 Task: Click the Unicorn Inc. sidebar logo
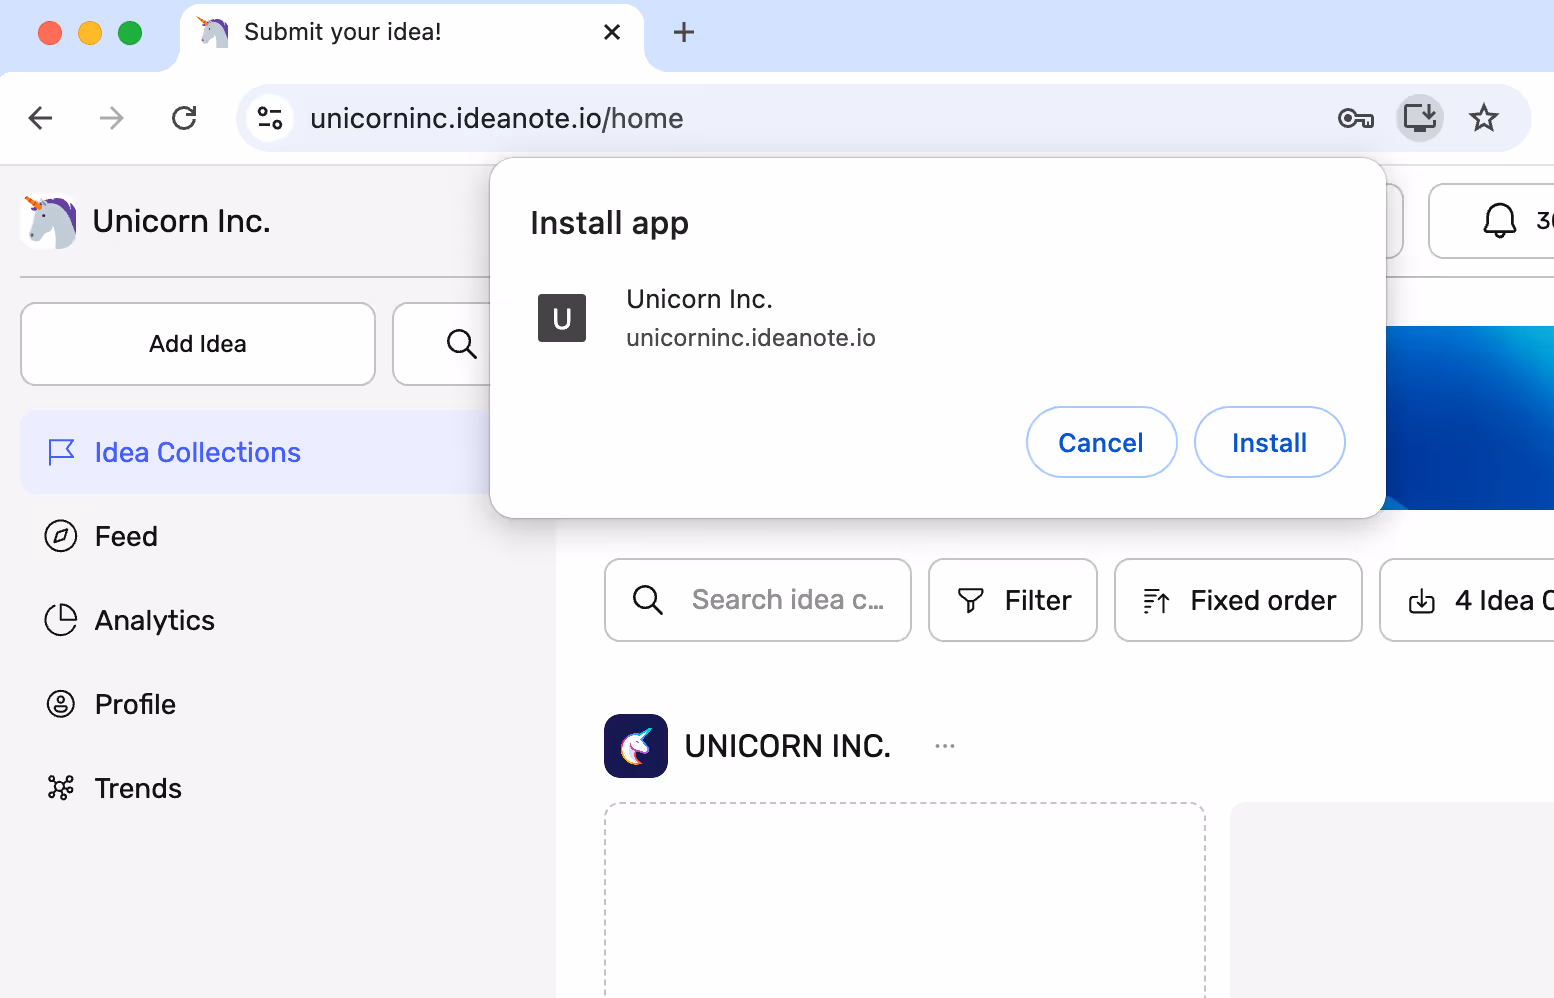49,221
